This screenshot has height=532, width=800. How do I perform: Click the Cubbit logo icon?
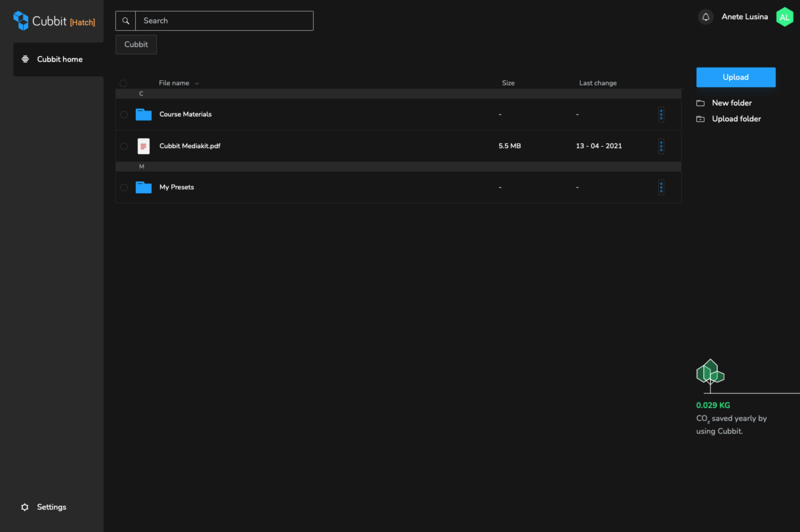tap(21, 20)
